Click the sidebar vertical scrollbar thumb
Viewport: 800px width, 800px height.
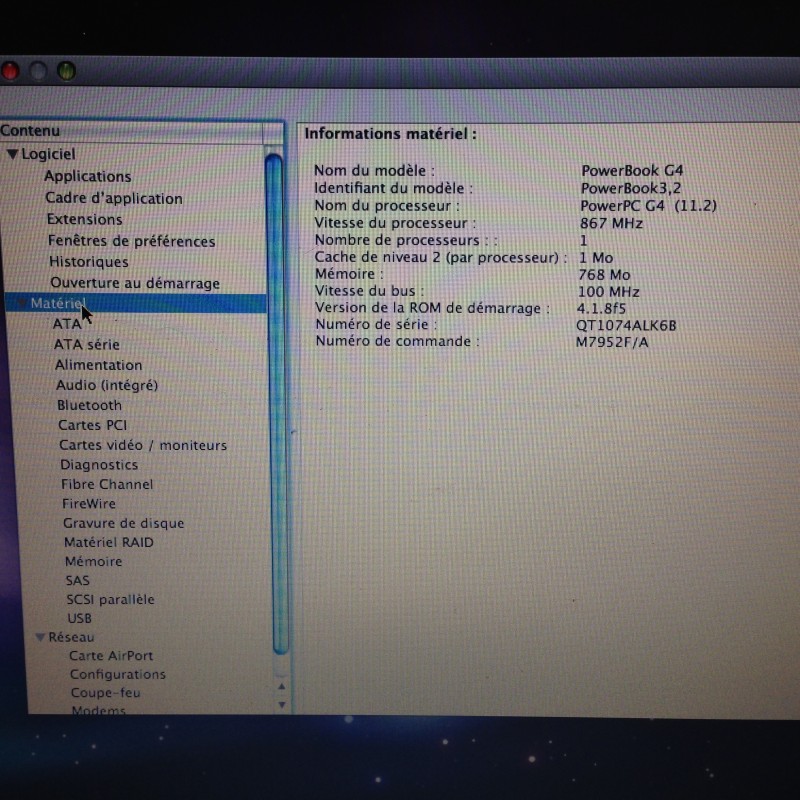point(277,403)
